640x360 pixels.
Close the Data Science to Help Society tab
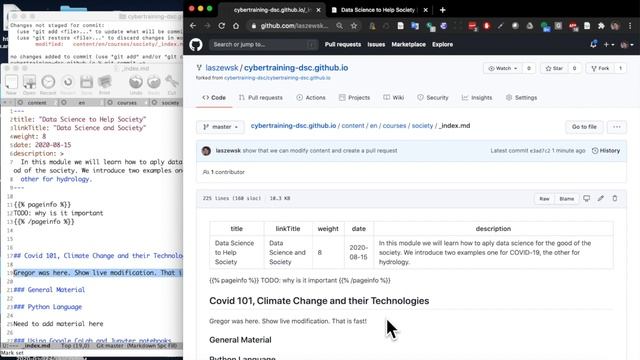point(426,10)
